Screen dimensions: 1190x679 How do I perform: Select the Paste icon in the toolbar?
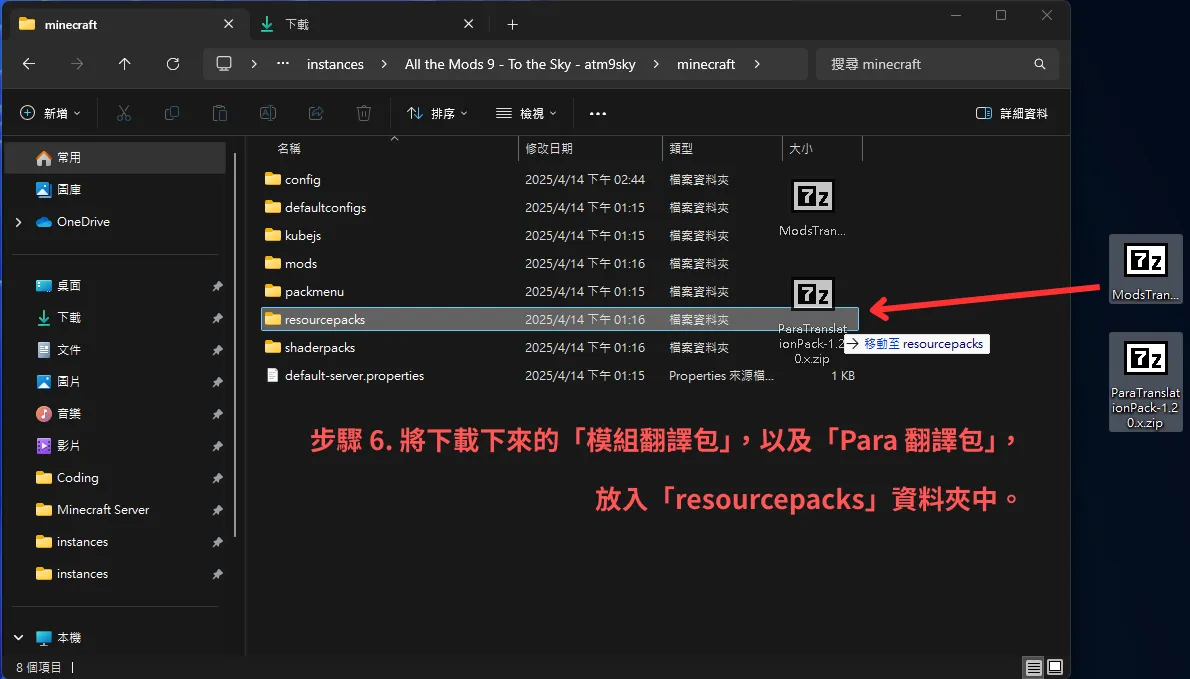point(219,112)
